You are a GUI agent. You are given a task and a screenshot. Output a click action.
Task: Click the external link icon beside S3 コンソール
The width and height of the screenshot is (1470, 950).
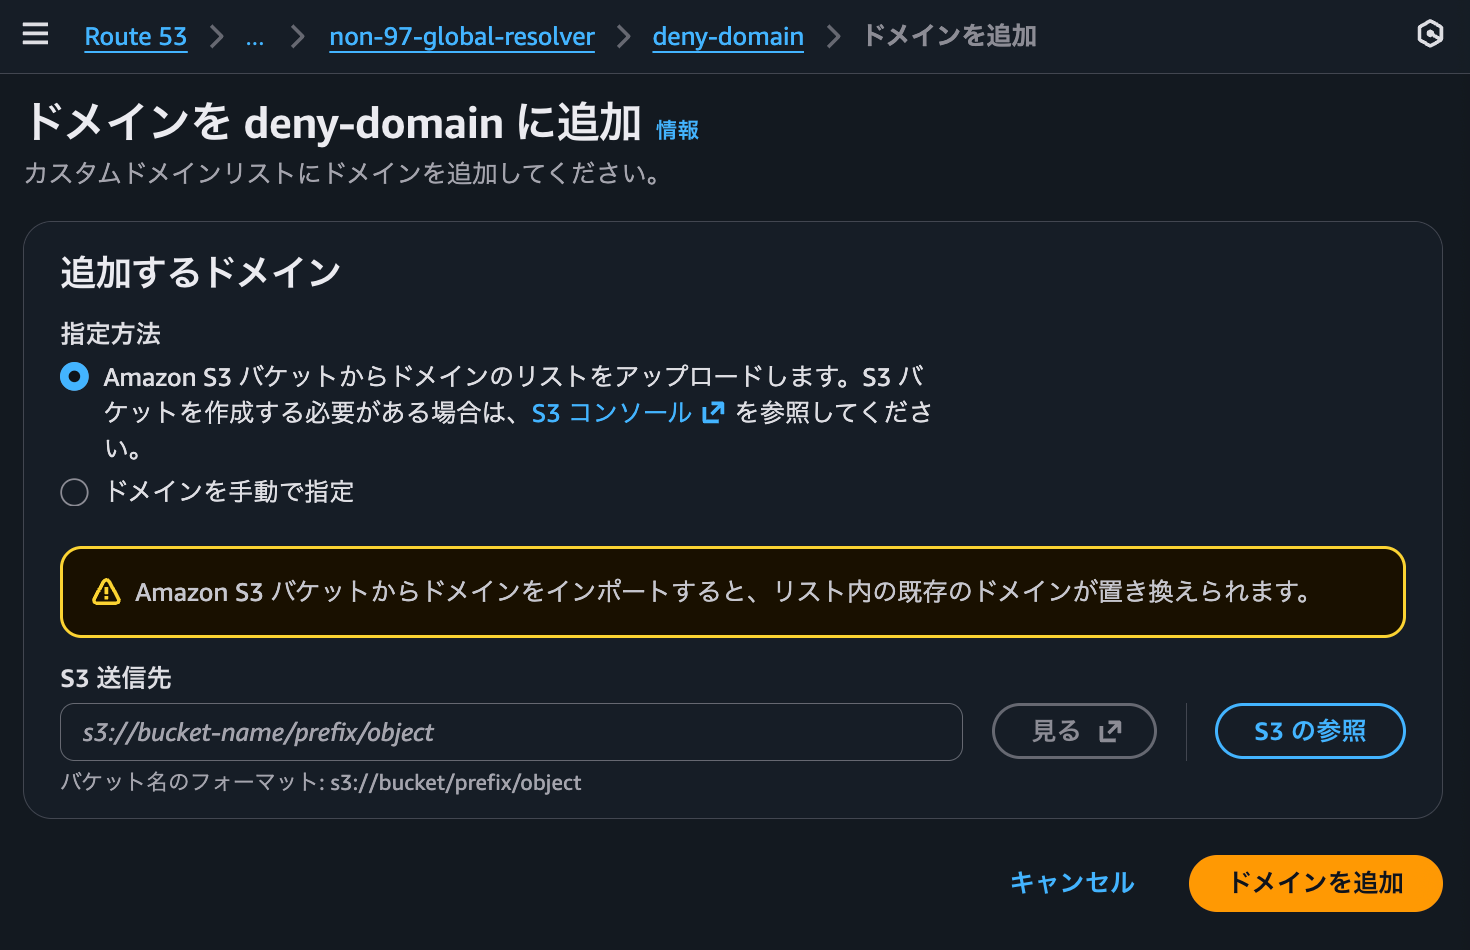point(712,412)
